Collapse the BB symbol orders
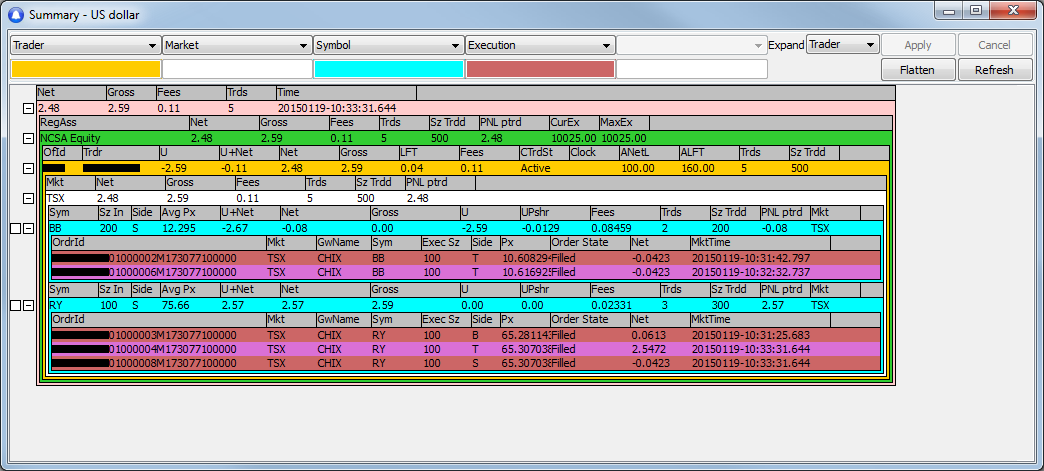Viewport: 1044px width, 471px height. 28,228
